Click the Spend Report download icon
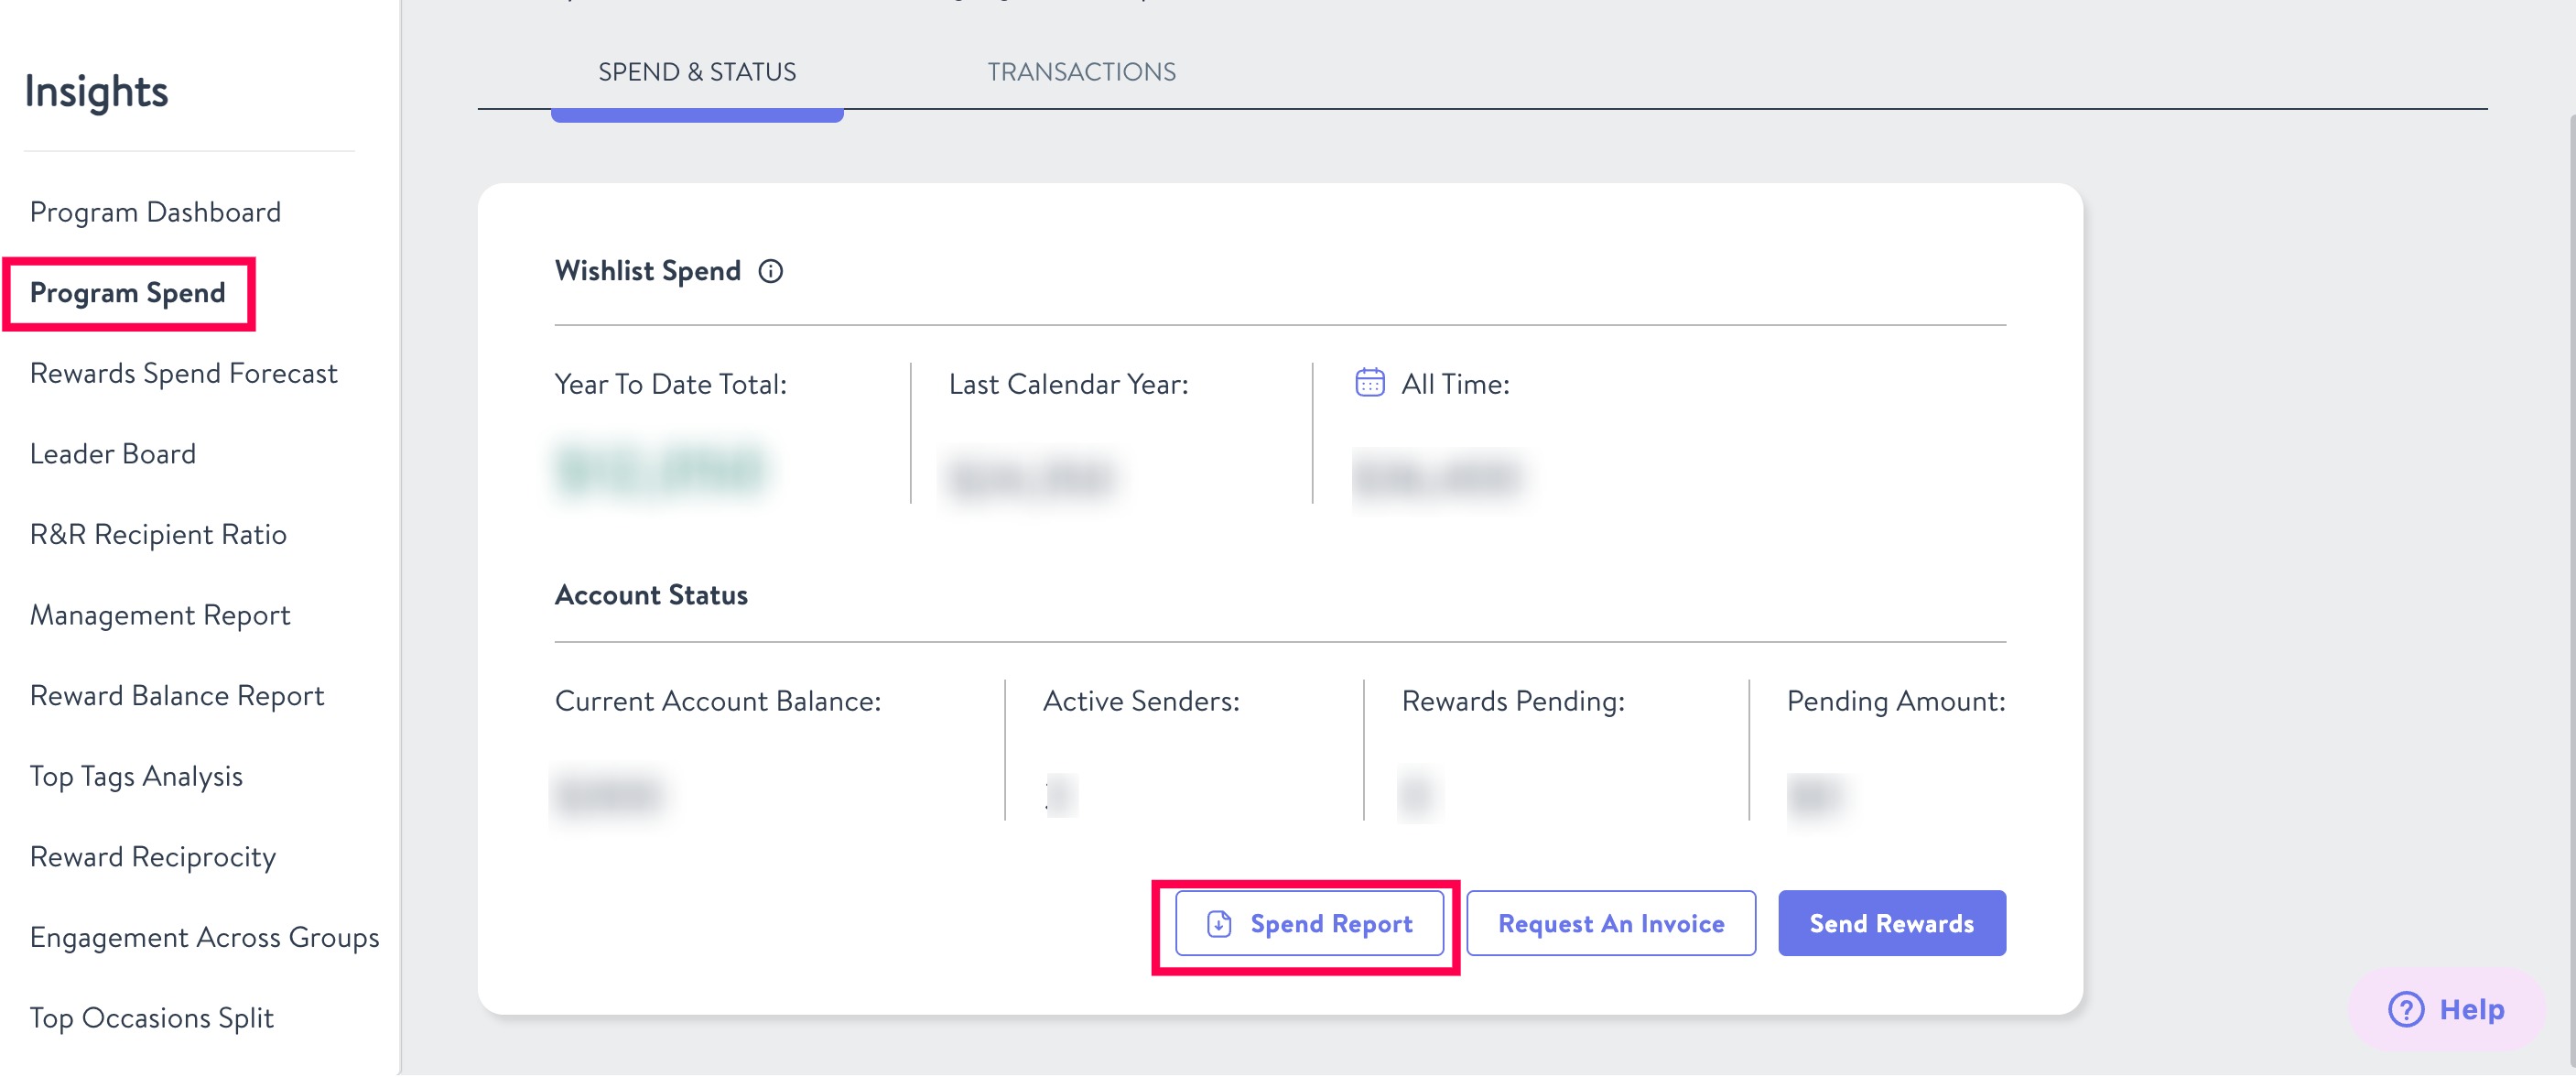Image resolution: width=2576 pixels, height=1077 pixels. tap(1219, 924)
